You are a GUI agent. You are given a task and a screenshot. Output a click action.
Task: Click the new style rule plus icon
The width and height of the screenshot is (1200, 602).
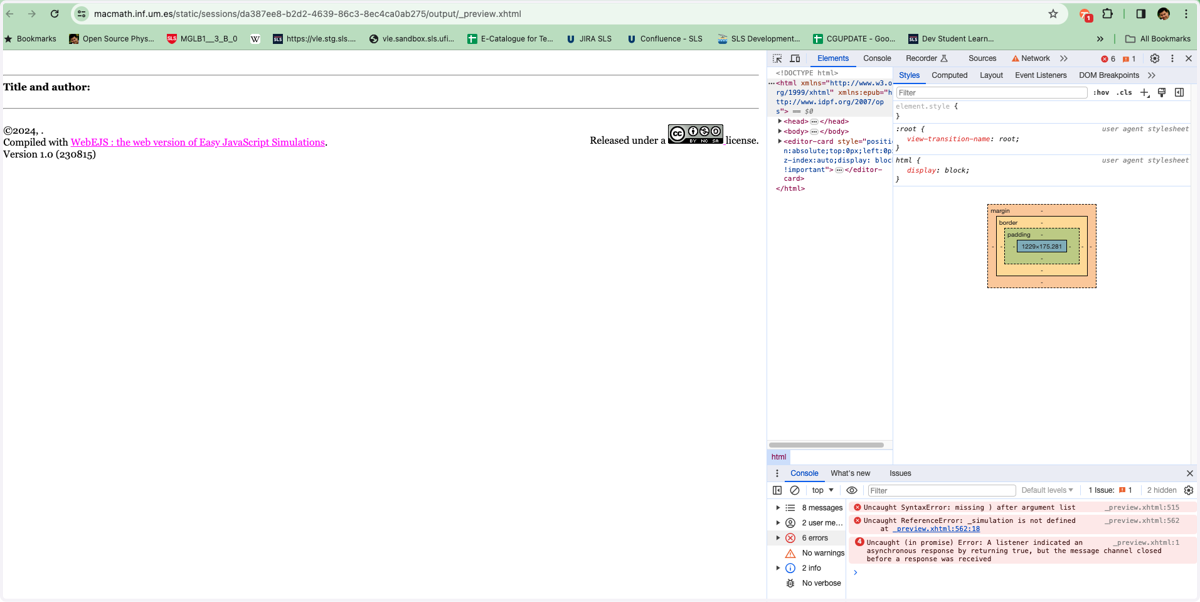[1144, 93]
